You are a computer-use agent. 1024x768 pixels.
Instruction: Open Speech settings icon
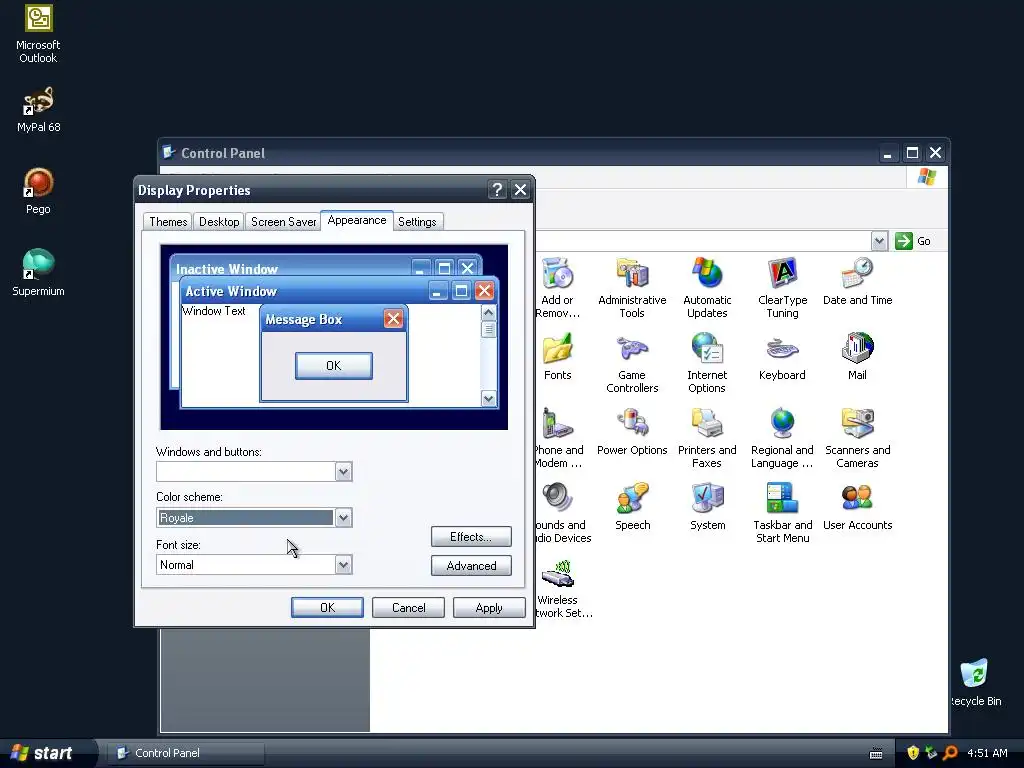coord(632,507)
